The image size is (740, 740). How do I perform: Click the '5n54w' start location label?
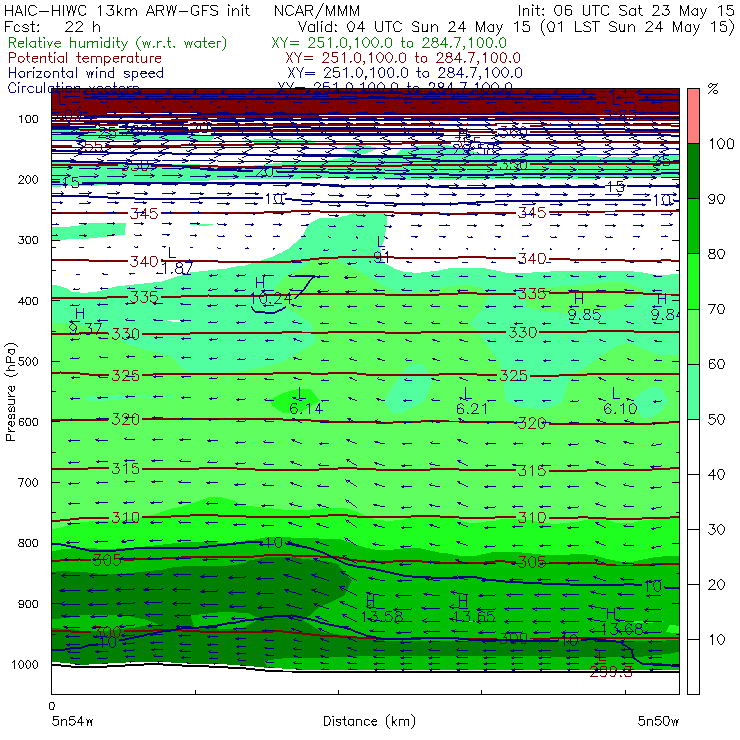tap(73, 721)
